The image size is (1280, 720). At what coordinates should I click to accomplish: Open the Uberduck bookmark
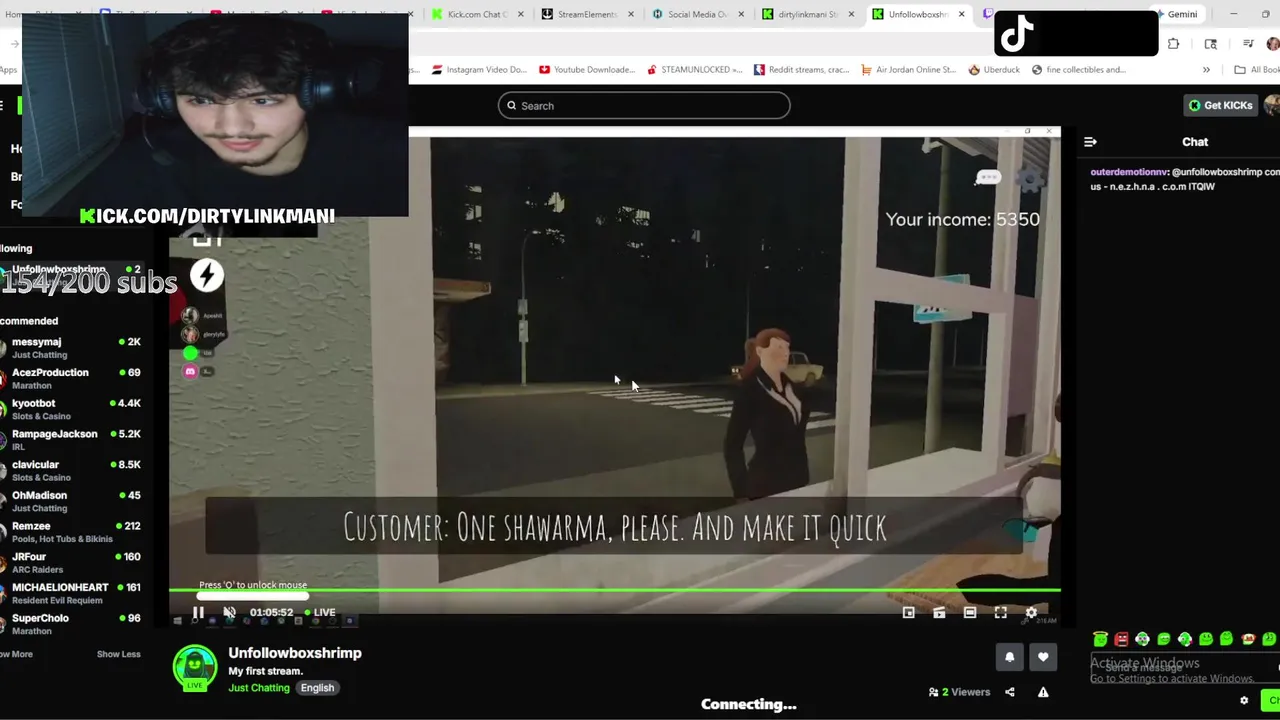996,70
